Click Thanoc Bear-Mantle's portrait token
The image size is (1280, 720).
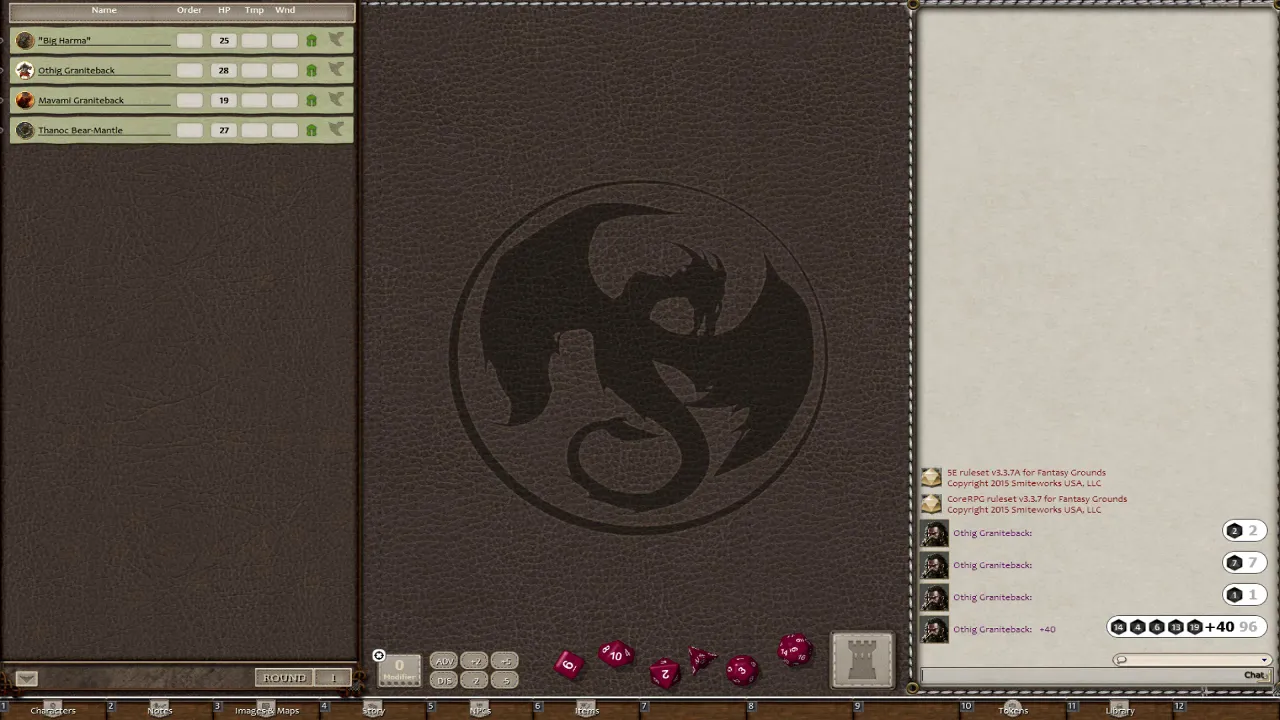click(x=25, y=130)
